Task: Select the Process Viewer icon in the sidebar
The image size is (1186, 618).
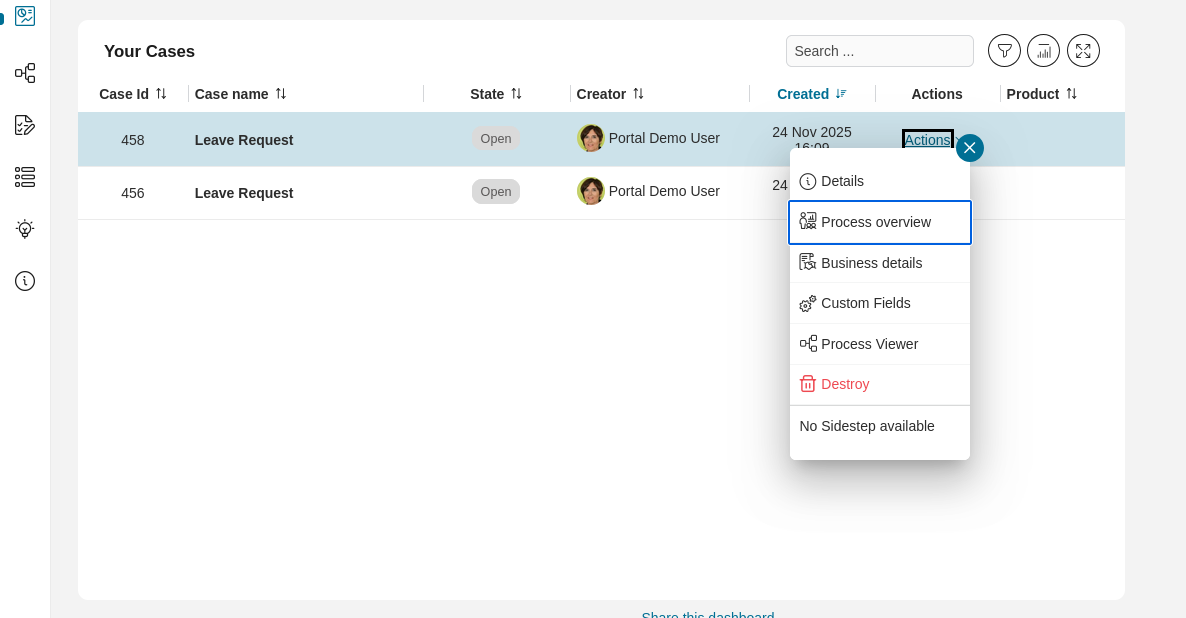Action: click(x=24, y=73)
